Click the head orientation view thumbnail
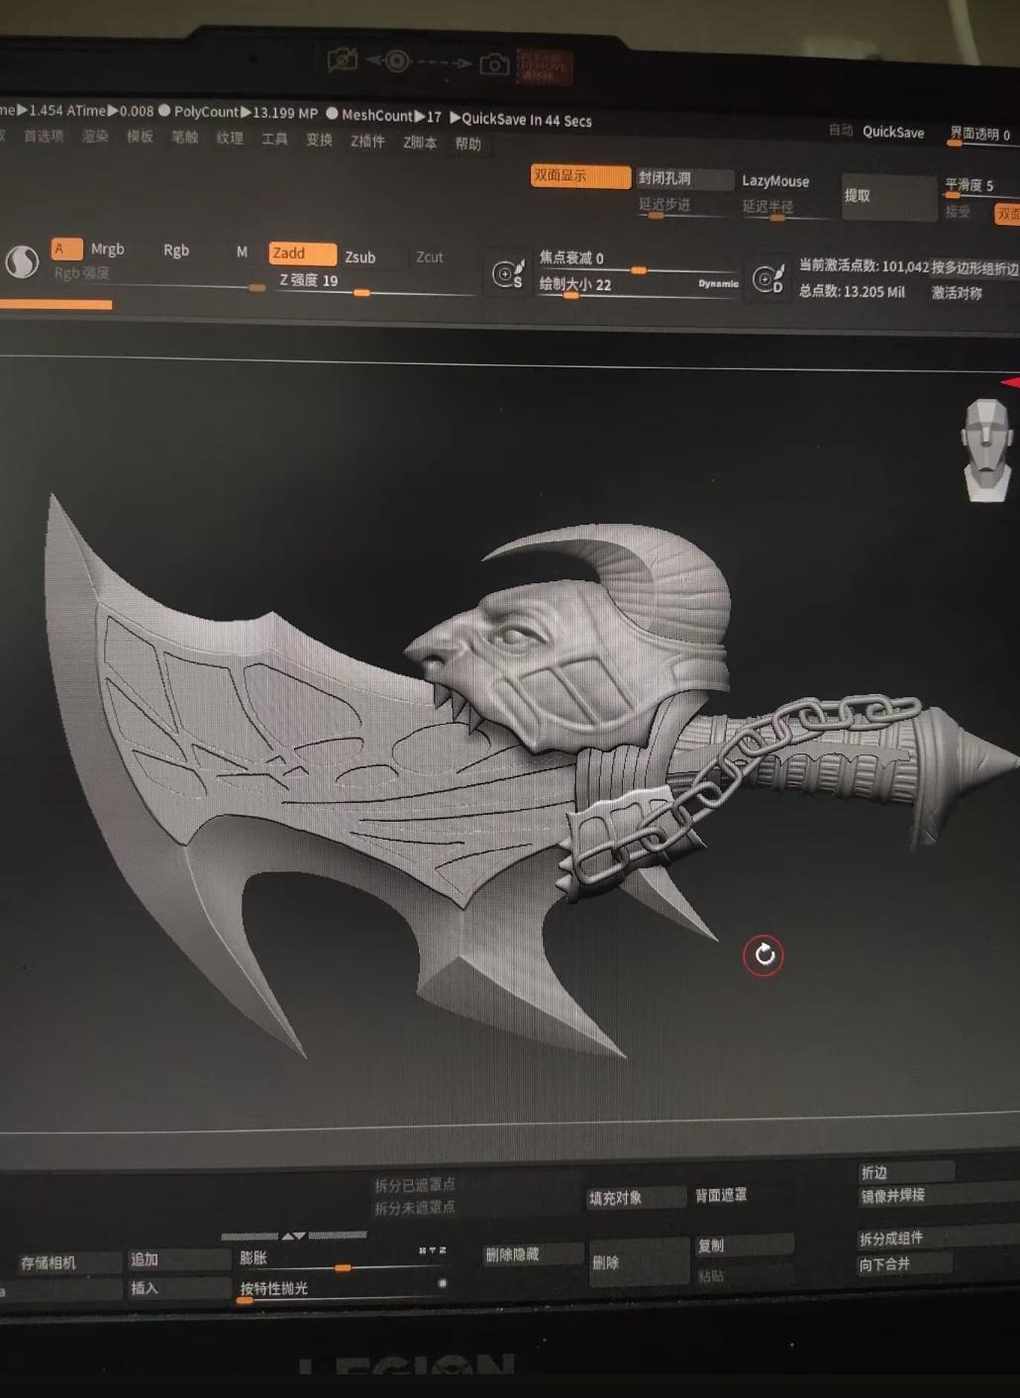Viewport: 1020px width, 1398px height. tap(988, 449)
